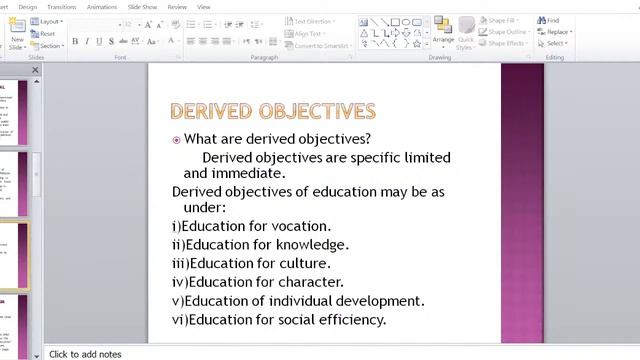Expand the shapes gallery More arrow
This screenshot has height=360, width=640.
(x=427, y=44)
